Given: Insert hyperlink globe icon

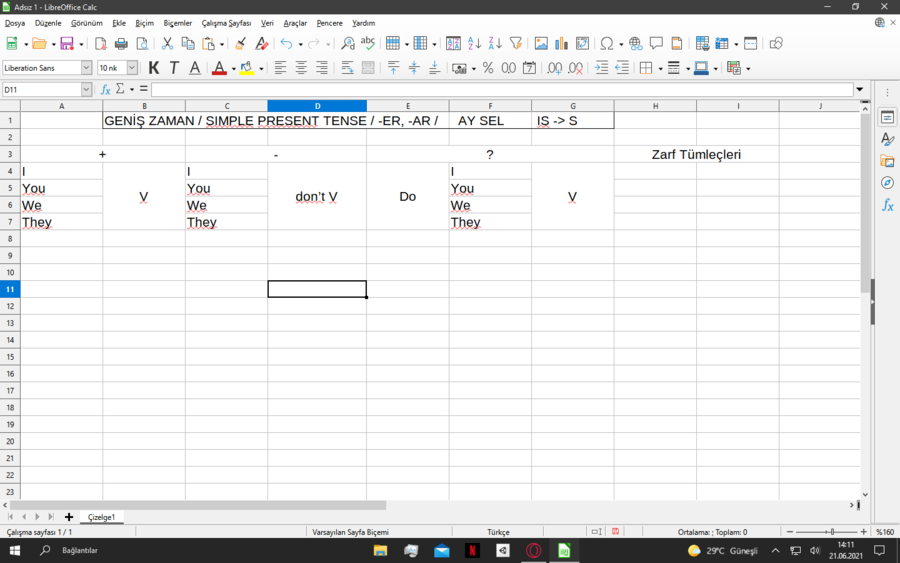Looking at the screenshot, I should 635,44.
